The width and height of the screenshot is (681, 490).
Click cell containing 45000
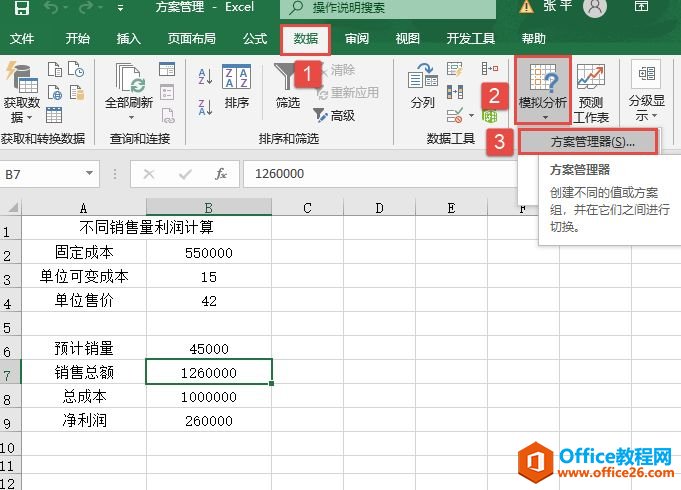tap(209, 348)
